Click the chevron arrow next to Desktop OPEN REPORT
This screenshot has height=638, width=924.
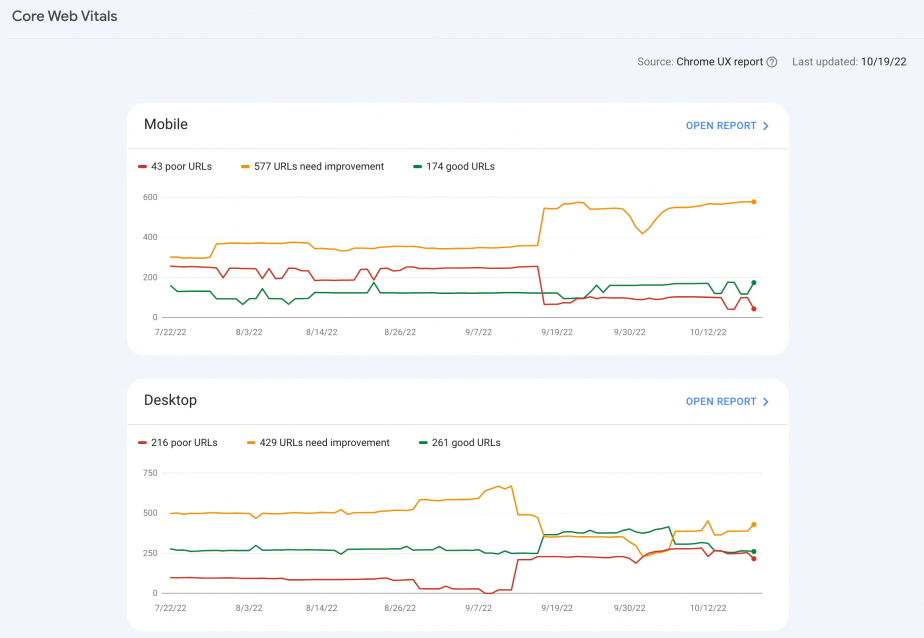[x=765, y=401]
